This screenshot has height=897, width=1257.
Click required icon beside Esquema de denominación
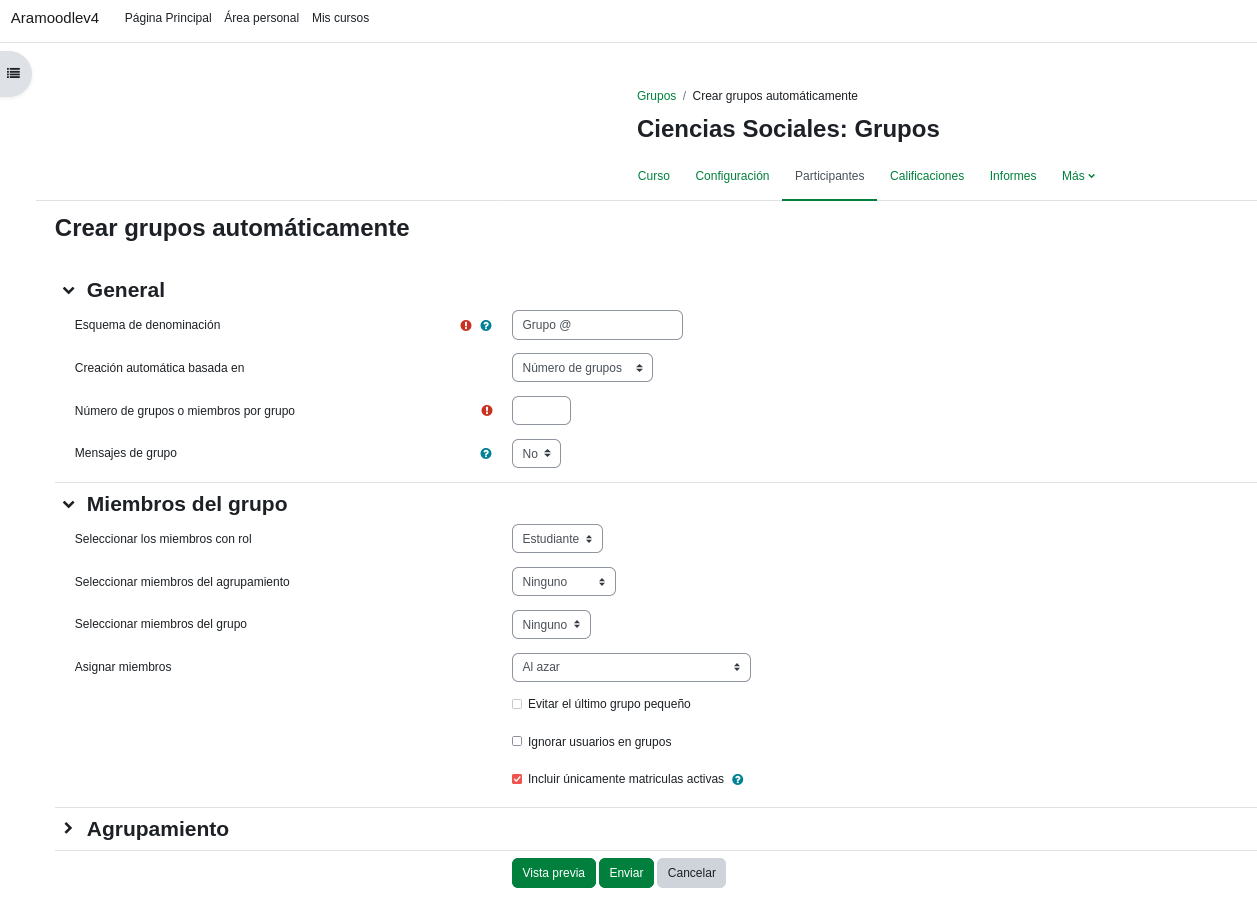(x=466, y=326)
